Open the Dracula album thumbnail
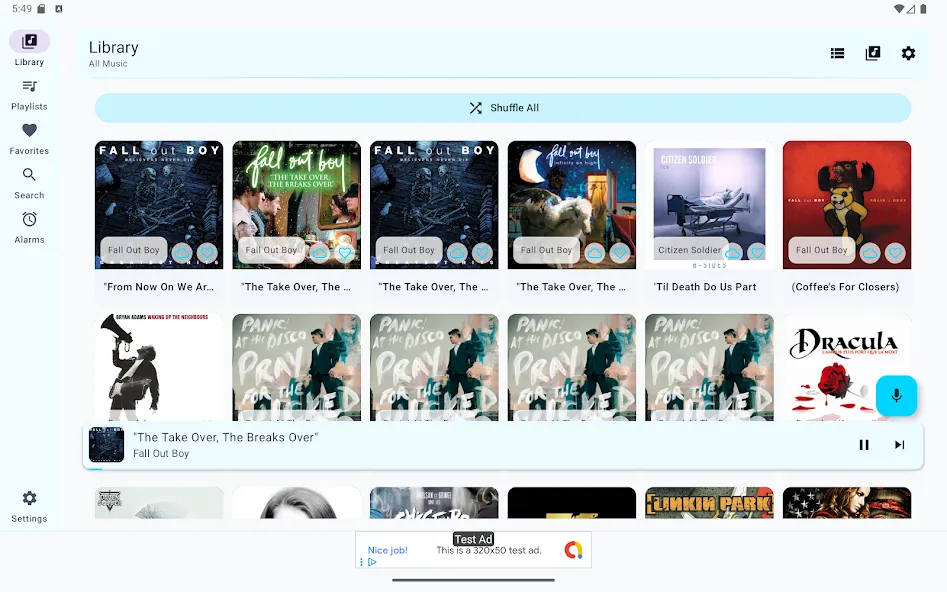Image resolution: width=947 pixels, height=592 pixels. tap(847, 367)
